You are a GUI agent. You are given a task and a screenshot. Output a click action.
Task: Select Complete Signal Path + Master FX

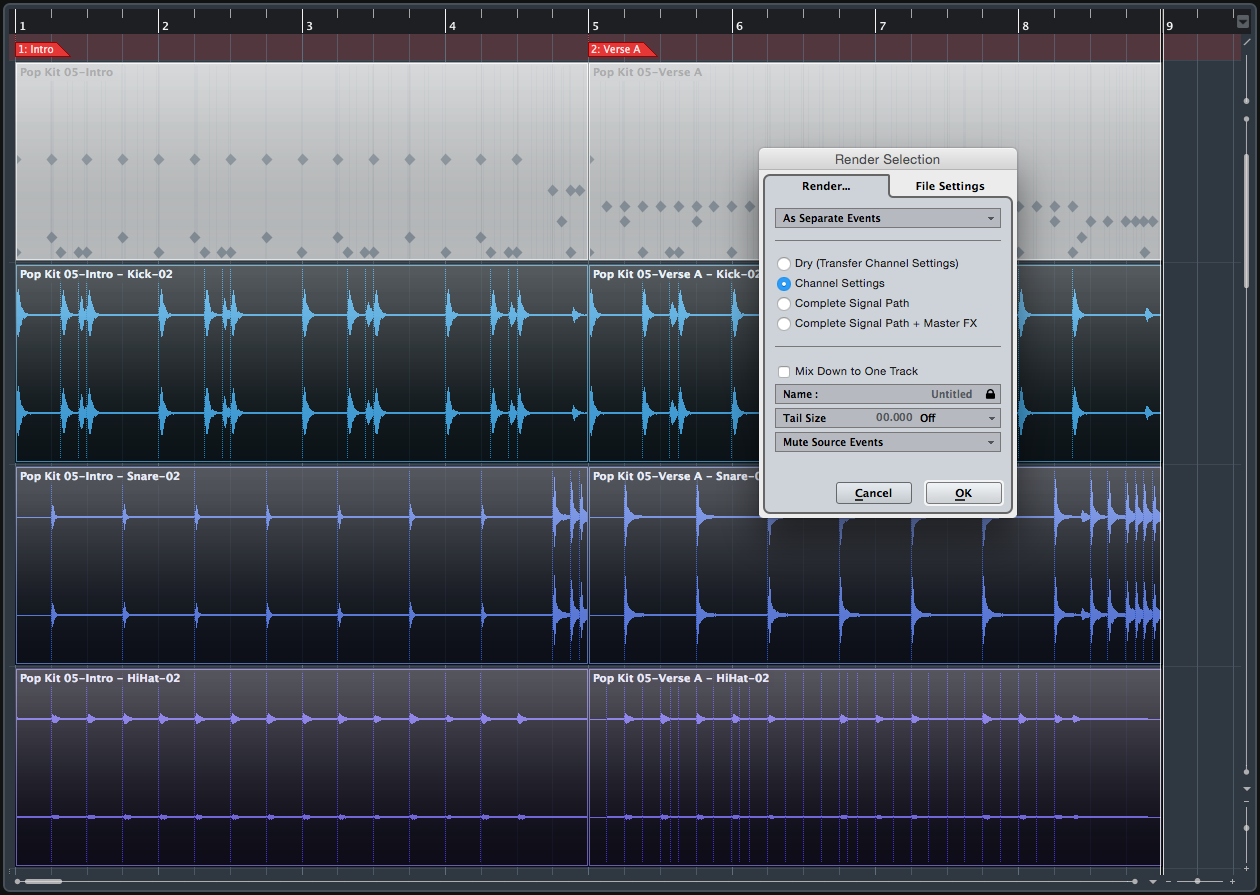(x=784, y=323)
